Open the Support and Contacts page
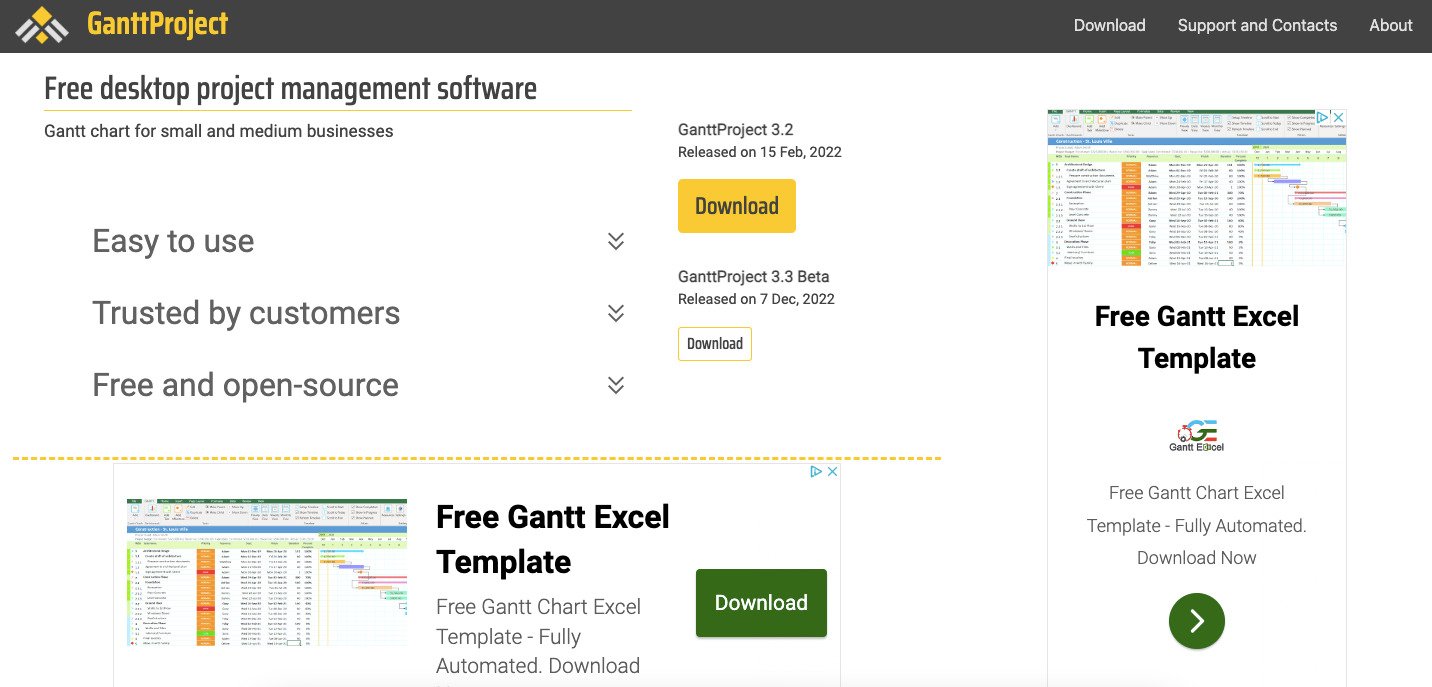 coord(1257,25)
